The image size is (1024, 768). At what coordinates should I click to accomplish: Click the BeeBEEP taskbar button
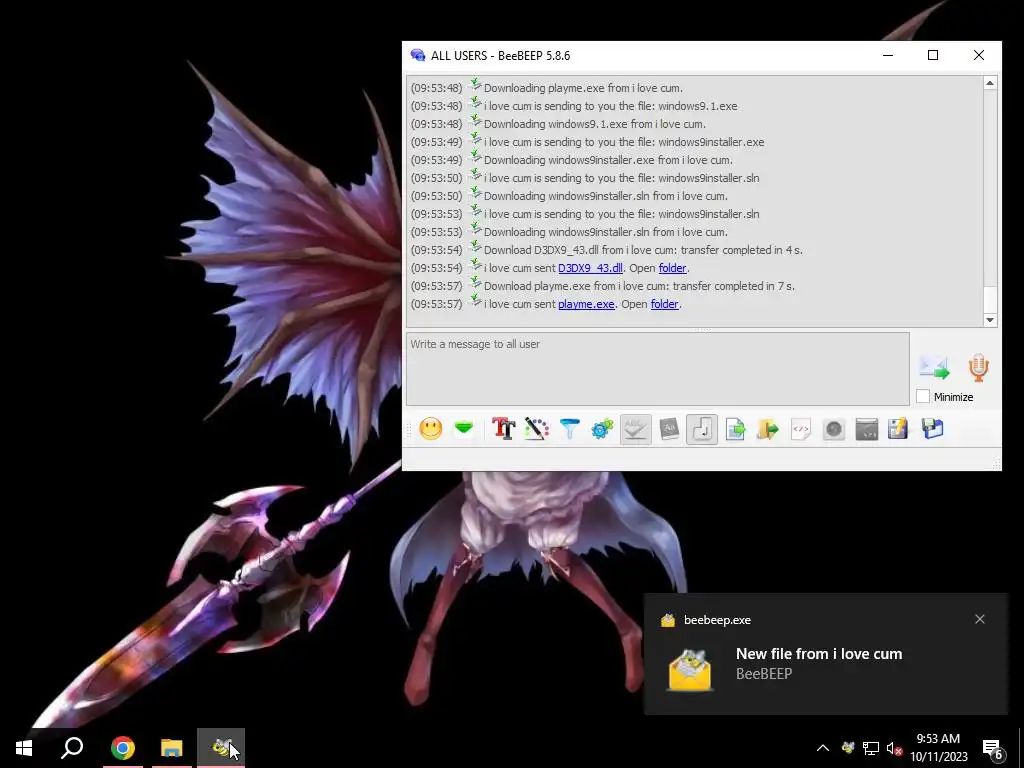221,748
